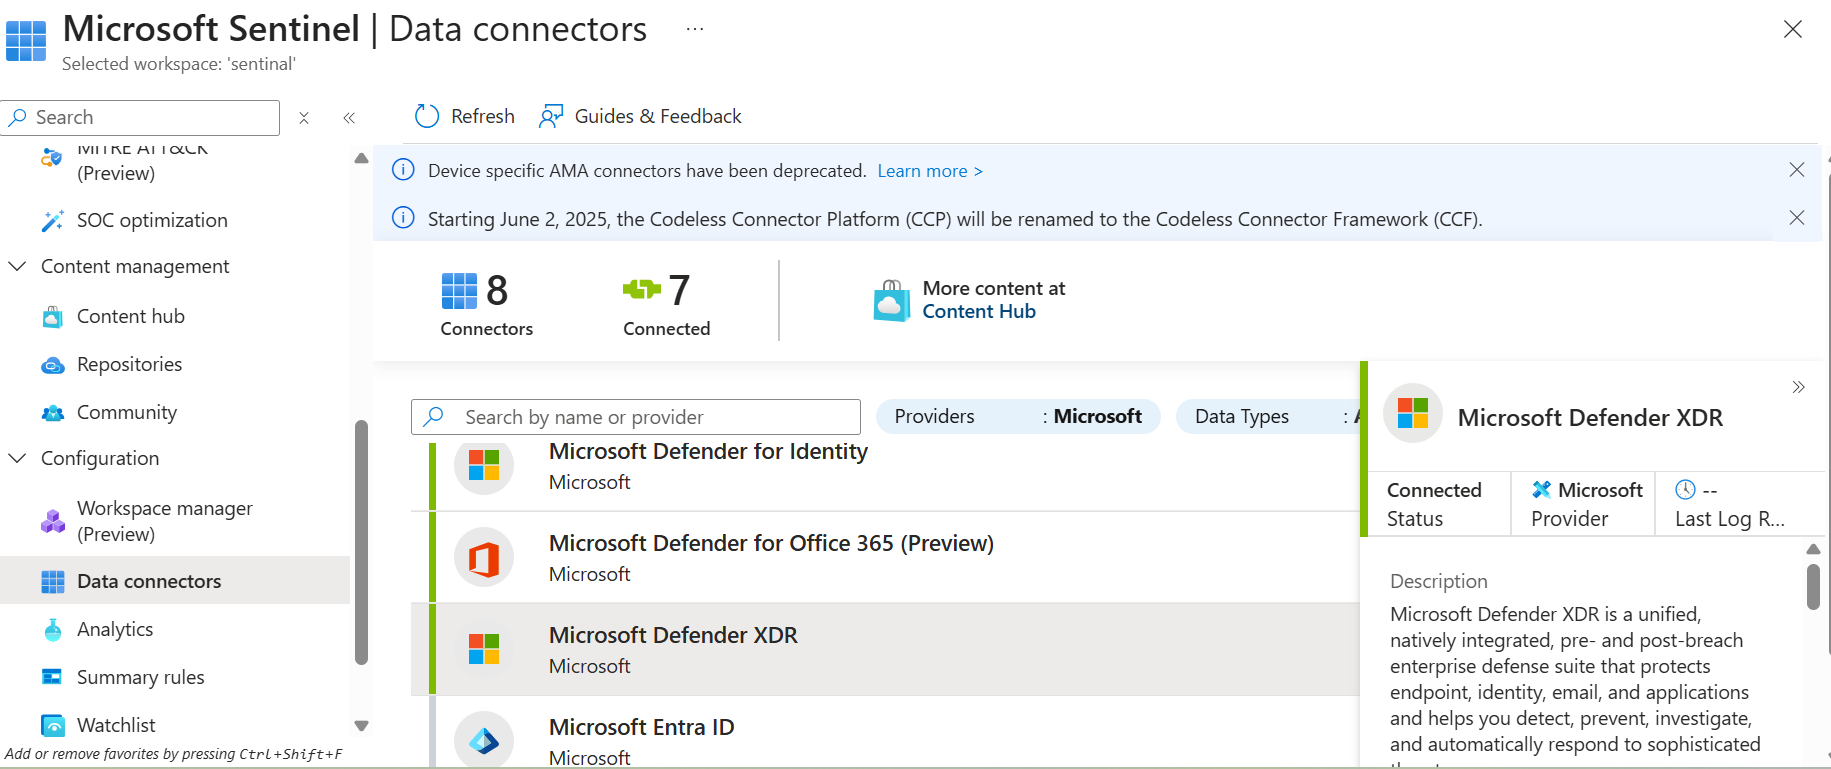Image resolution: width=1831 pixels, height=769 pixels.
Task: Collapse the Configuration section
Action: coord(17,458)
